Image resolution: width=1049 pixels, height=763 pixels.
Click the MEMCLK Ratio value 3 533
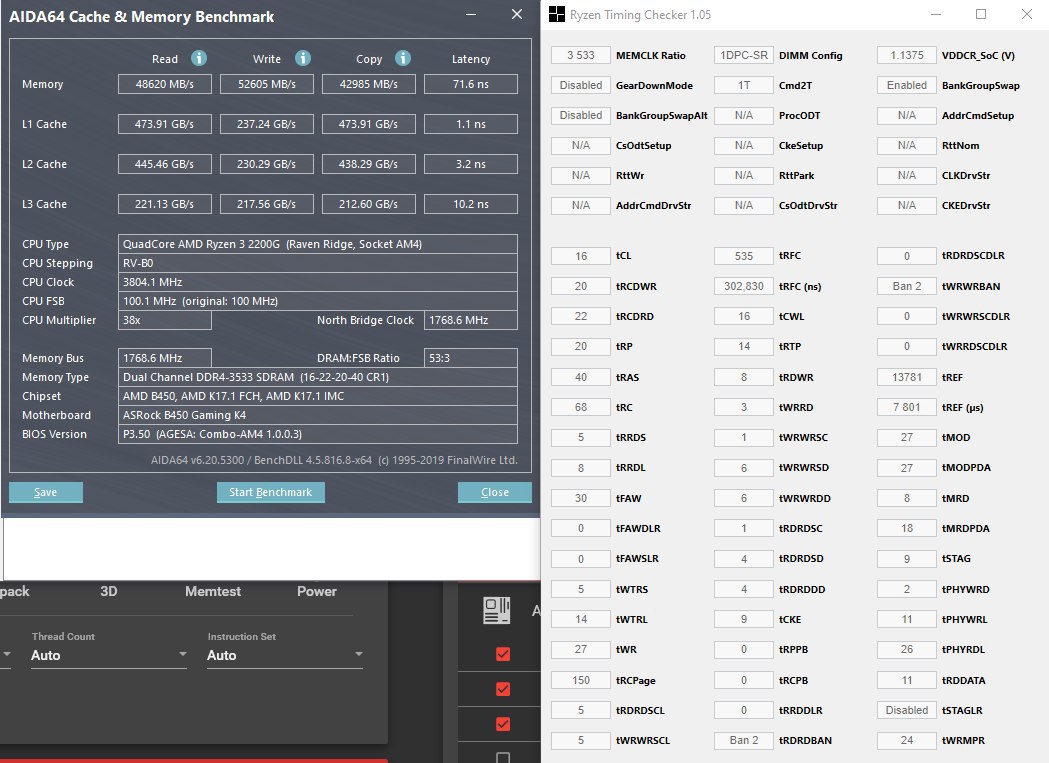coord(581,55)
